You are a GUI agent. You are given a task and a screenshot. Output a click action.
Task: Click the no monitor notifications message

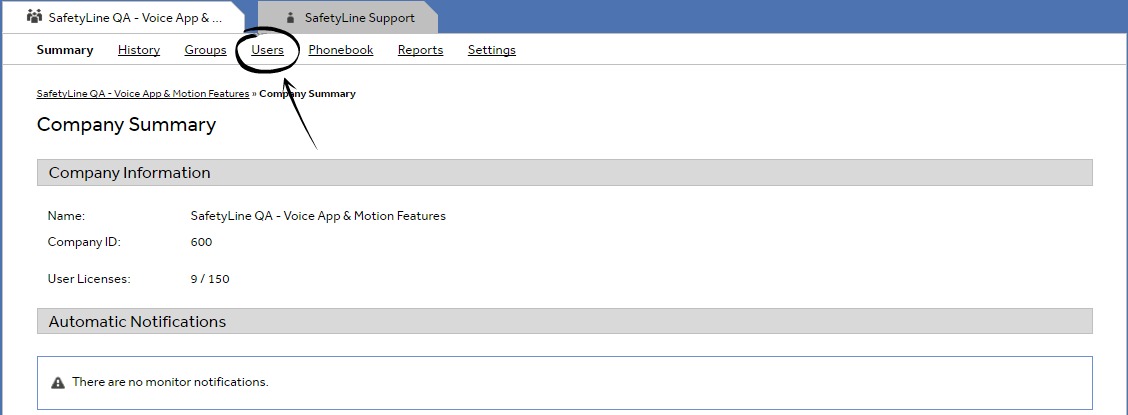click(x=170, y=382)
